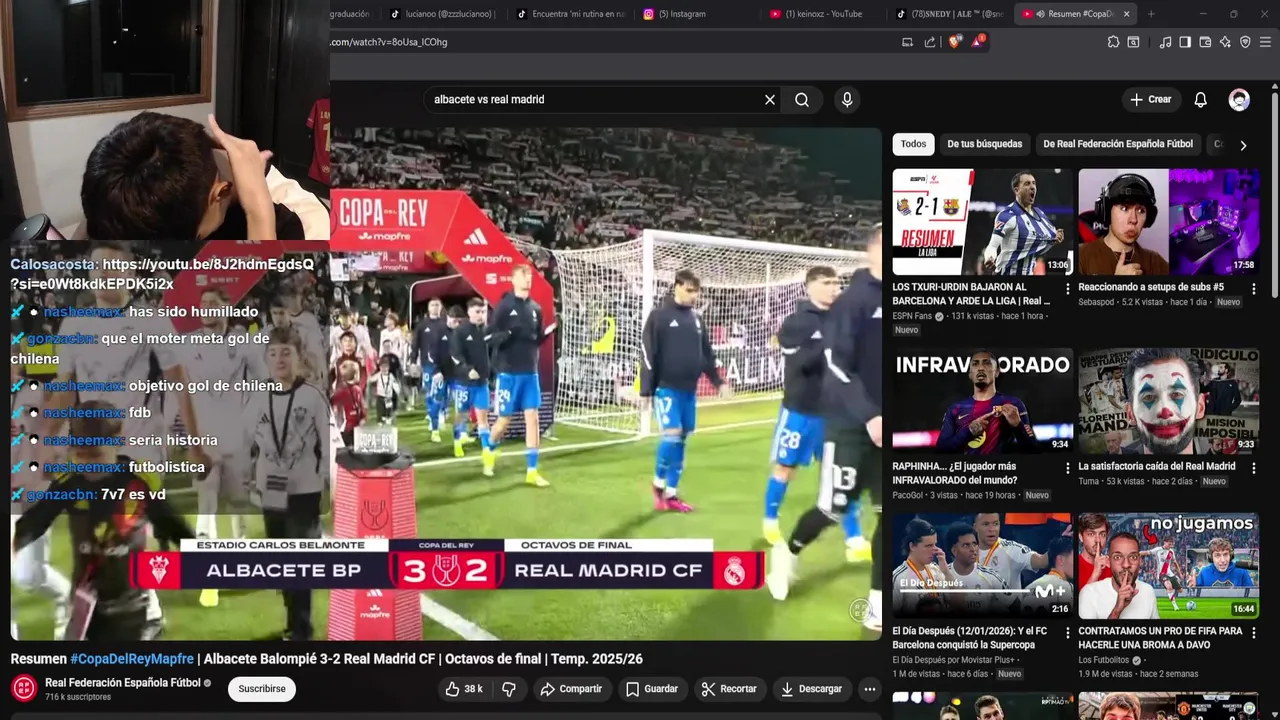
Task: Open options menu for TXURI-URDIN video
Action: pos(1067,288)
